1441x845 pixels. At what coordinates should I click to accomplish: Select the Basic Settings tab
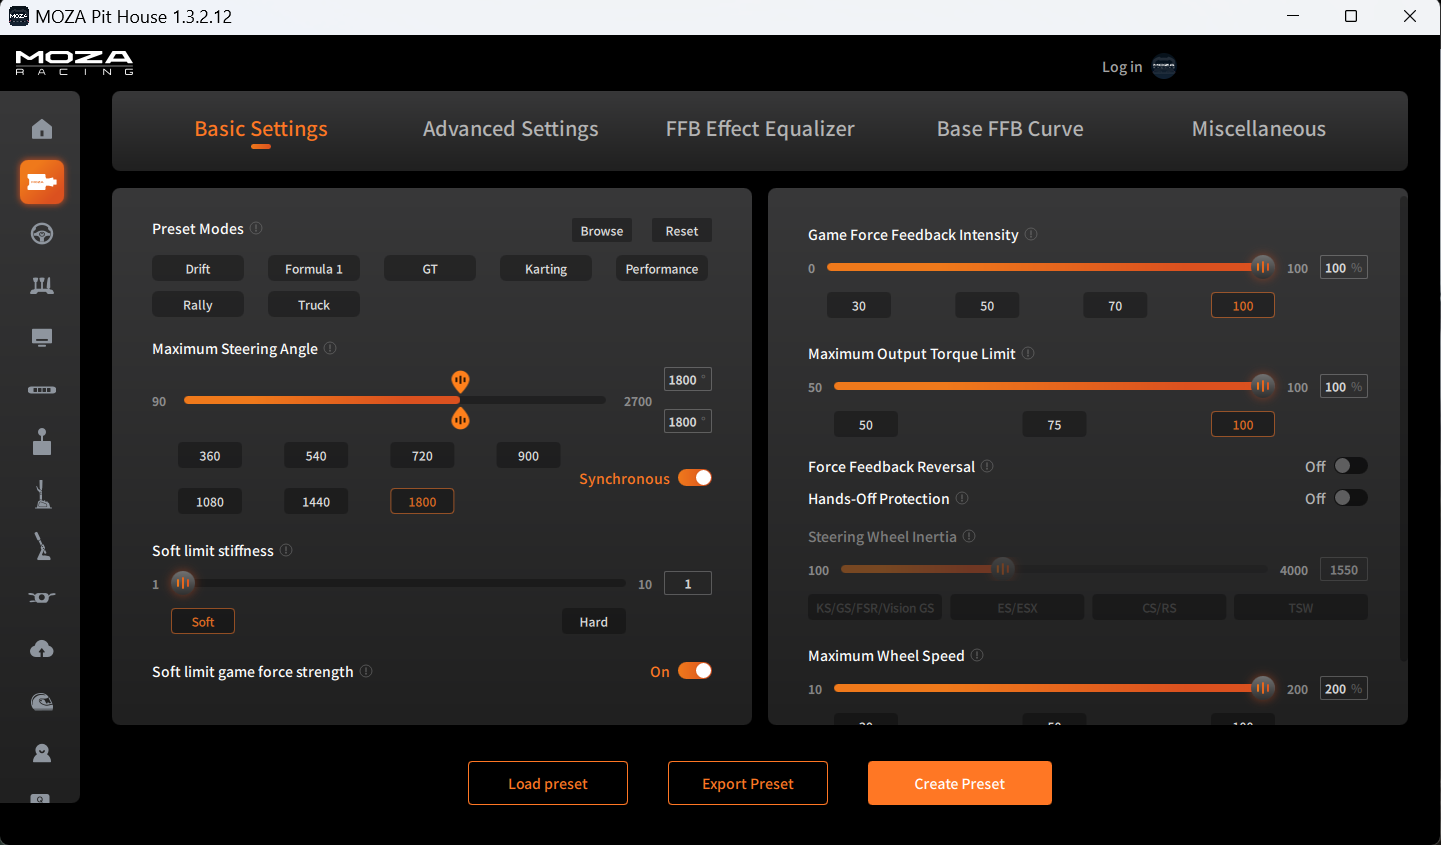[x=261, y=129]
